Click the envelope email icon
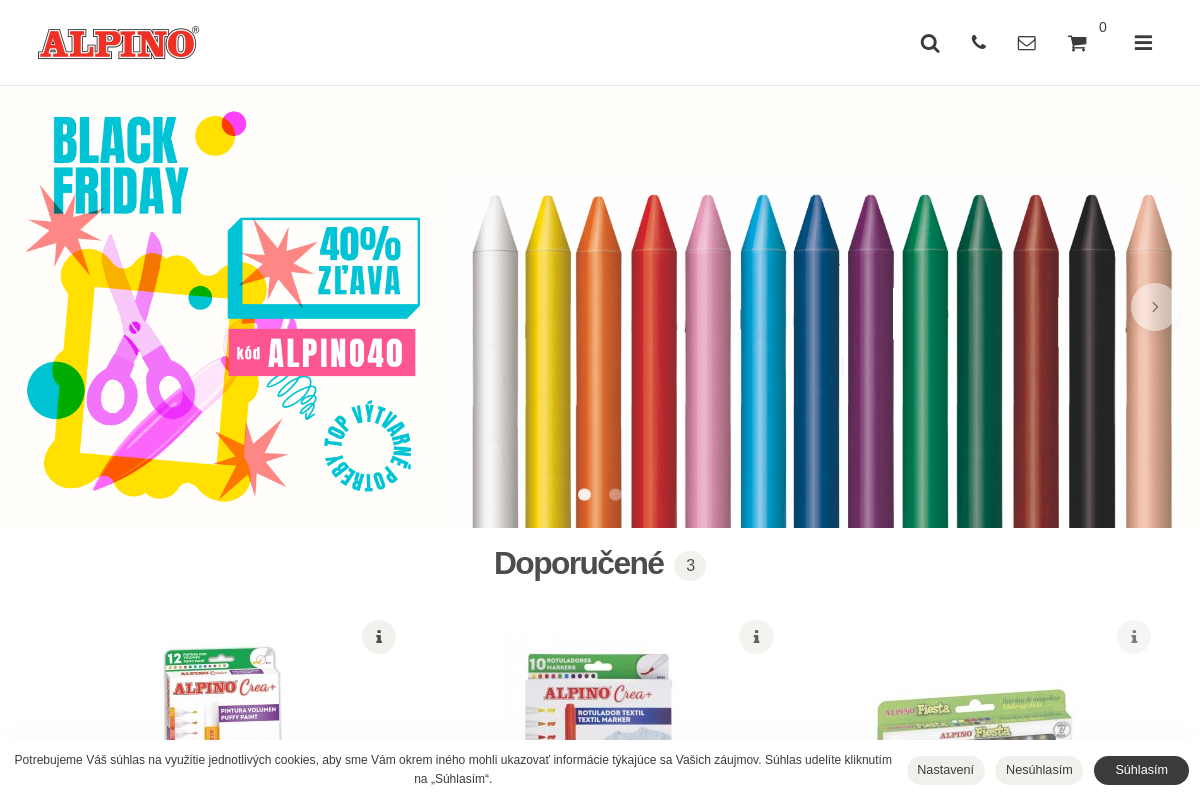The width and height of the screenshot is (1200, 800). pyautogui.click(x=1027, y=43)
